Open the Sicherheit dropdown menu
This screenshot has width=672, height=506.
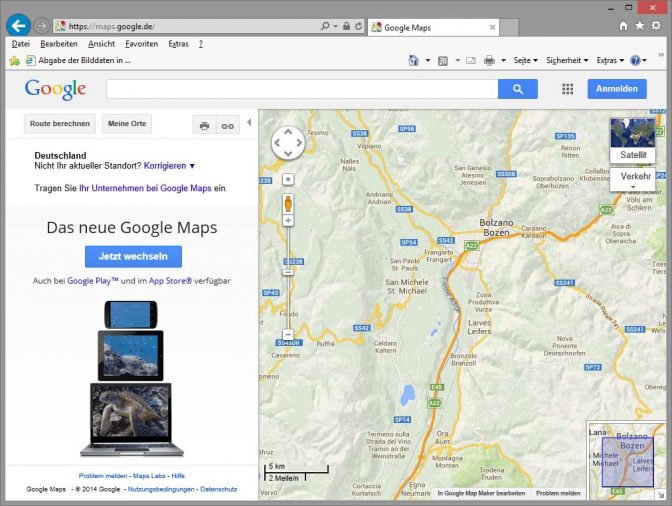click(x=567, y=60)
